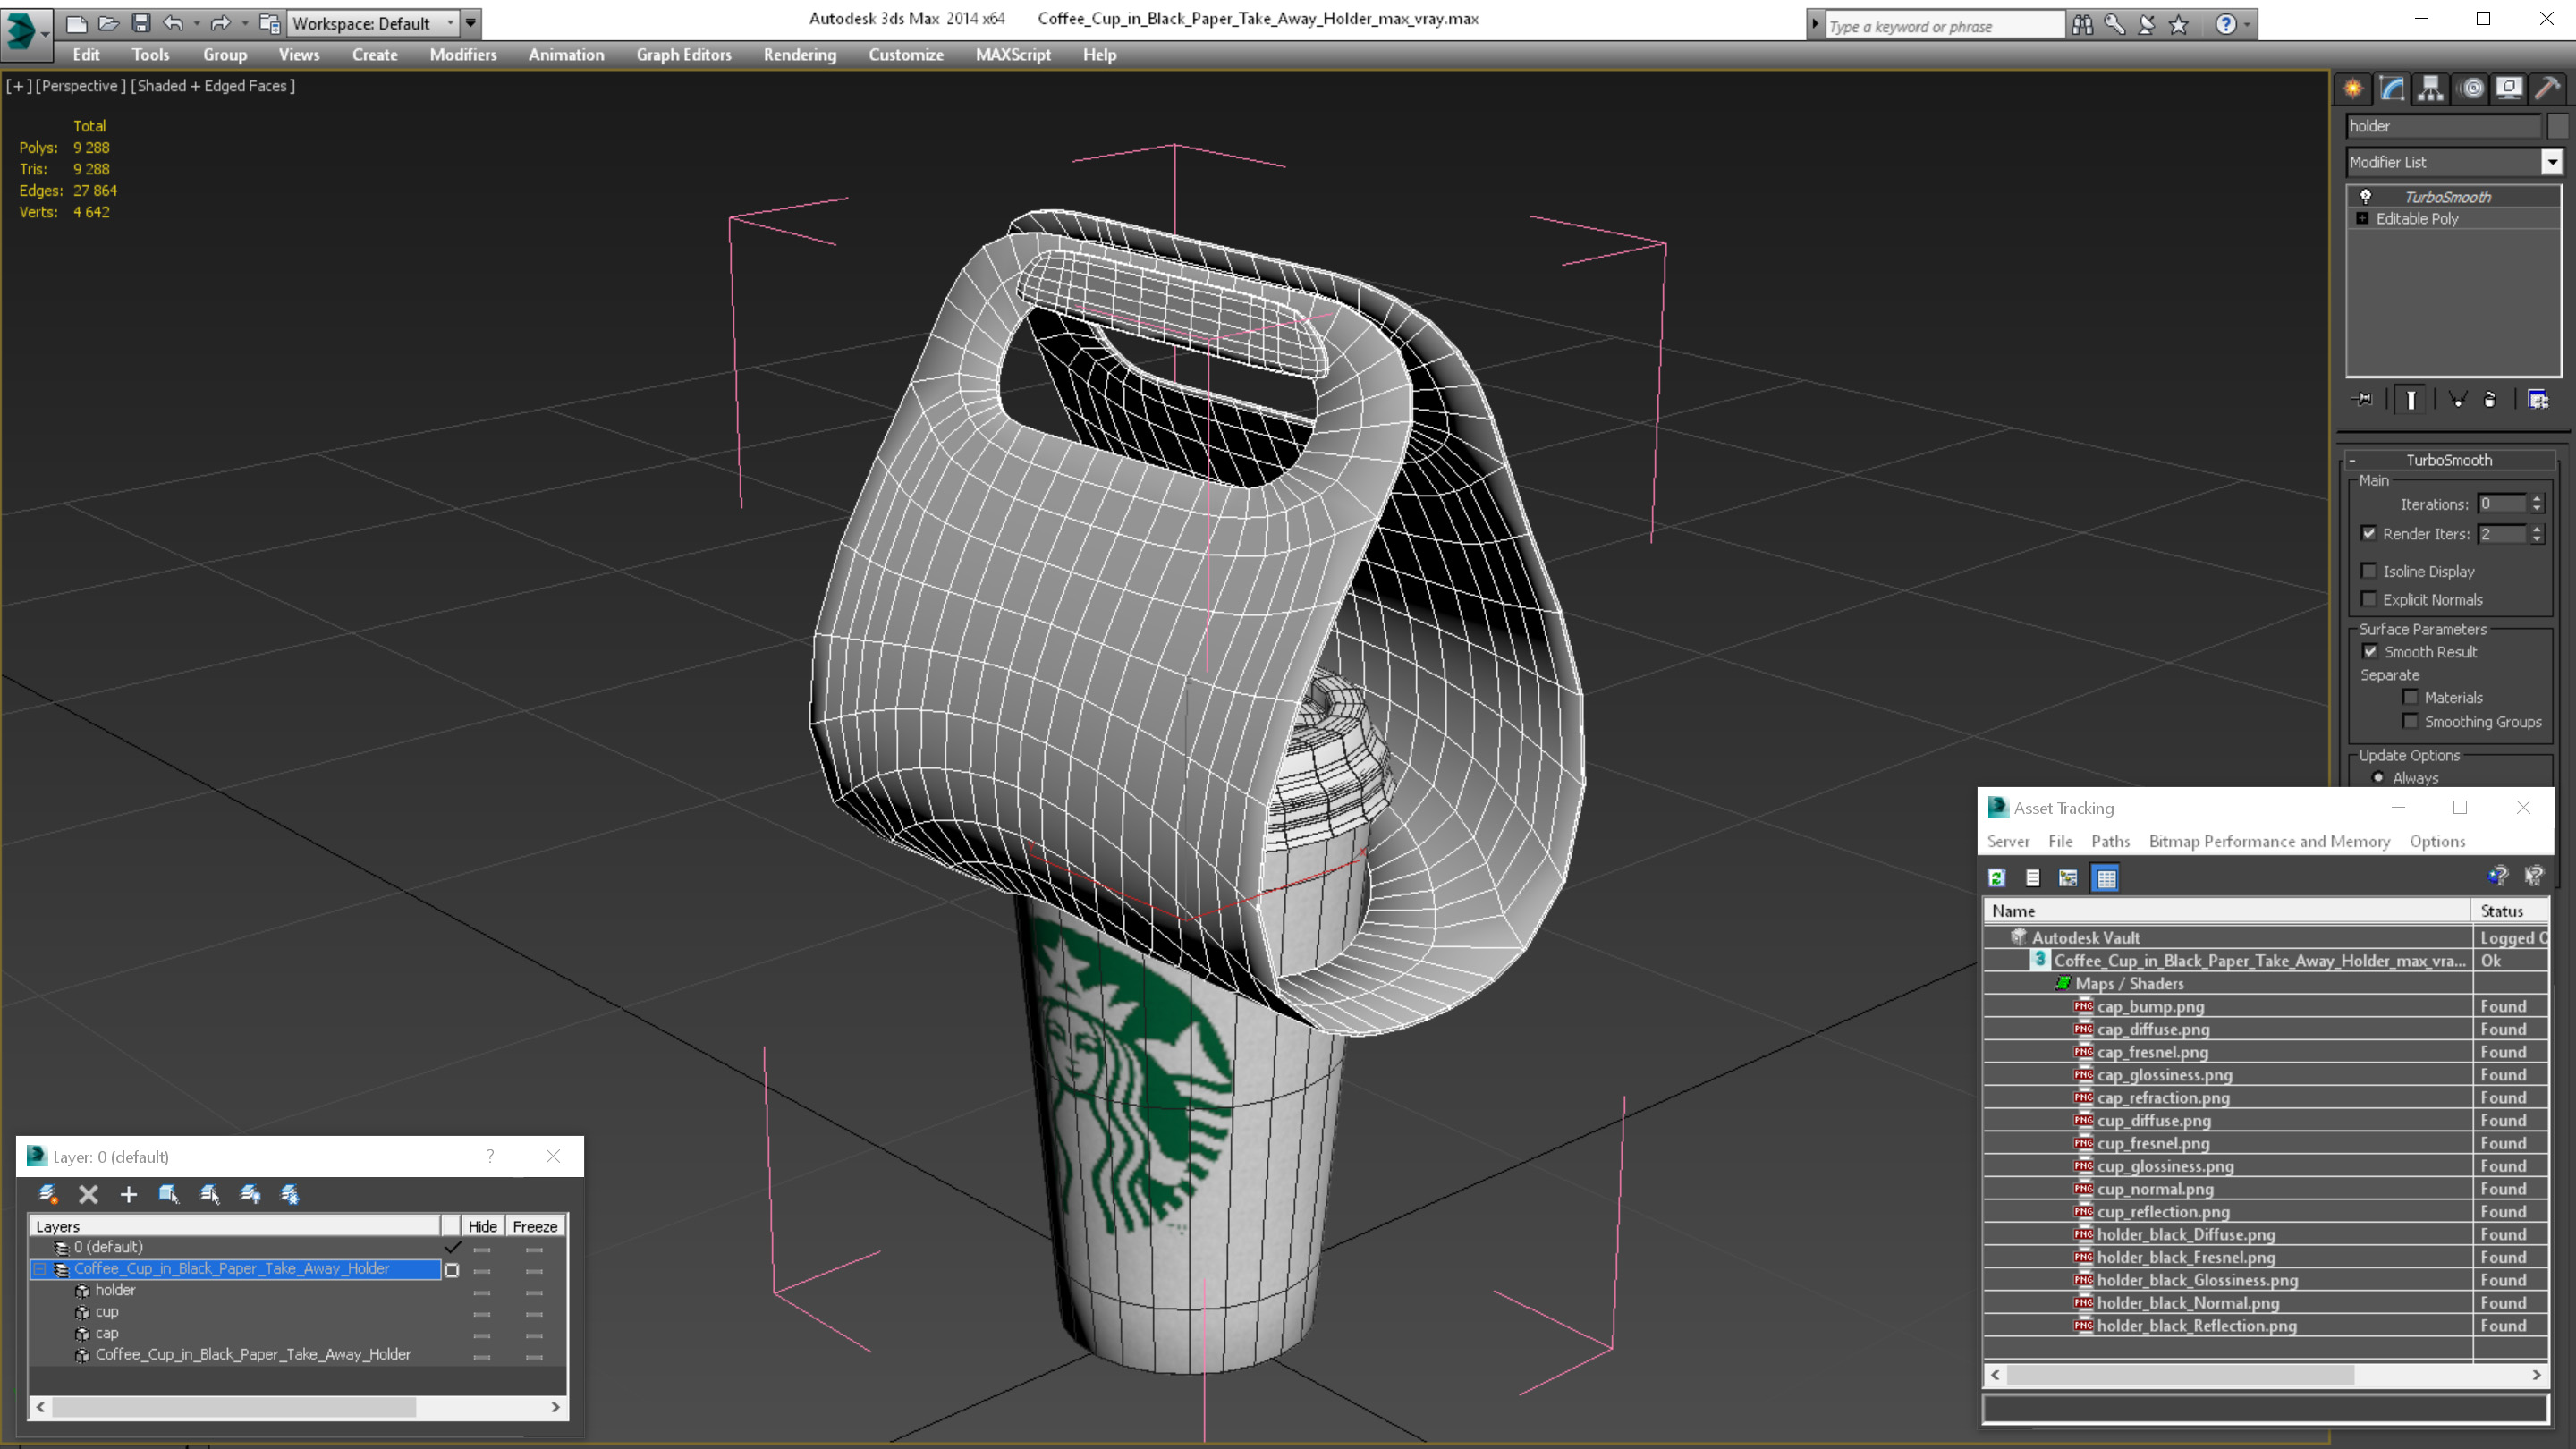Click New Scene icon in quick toolbar
Viewport: 2576px width, 1449px height.
tap(76, 23)
